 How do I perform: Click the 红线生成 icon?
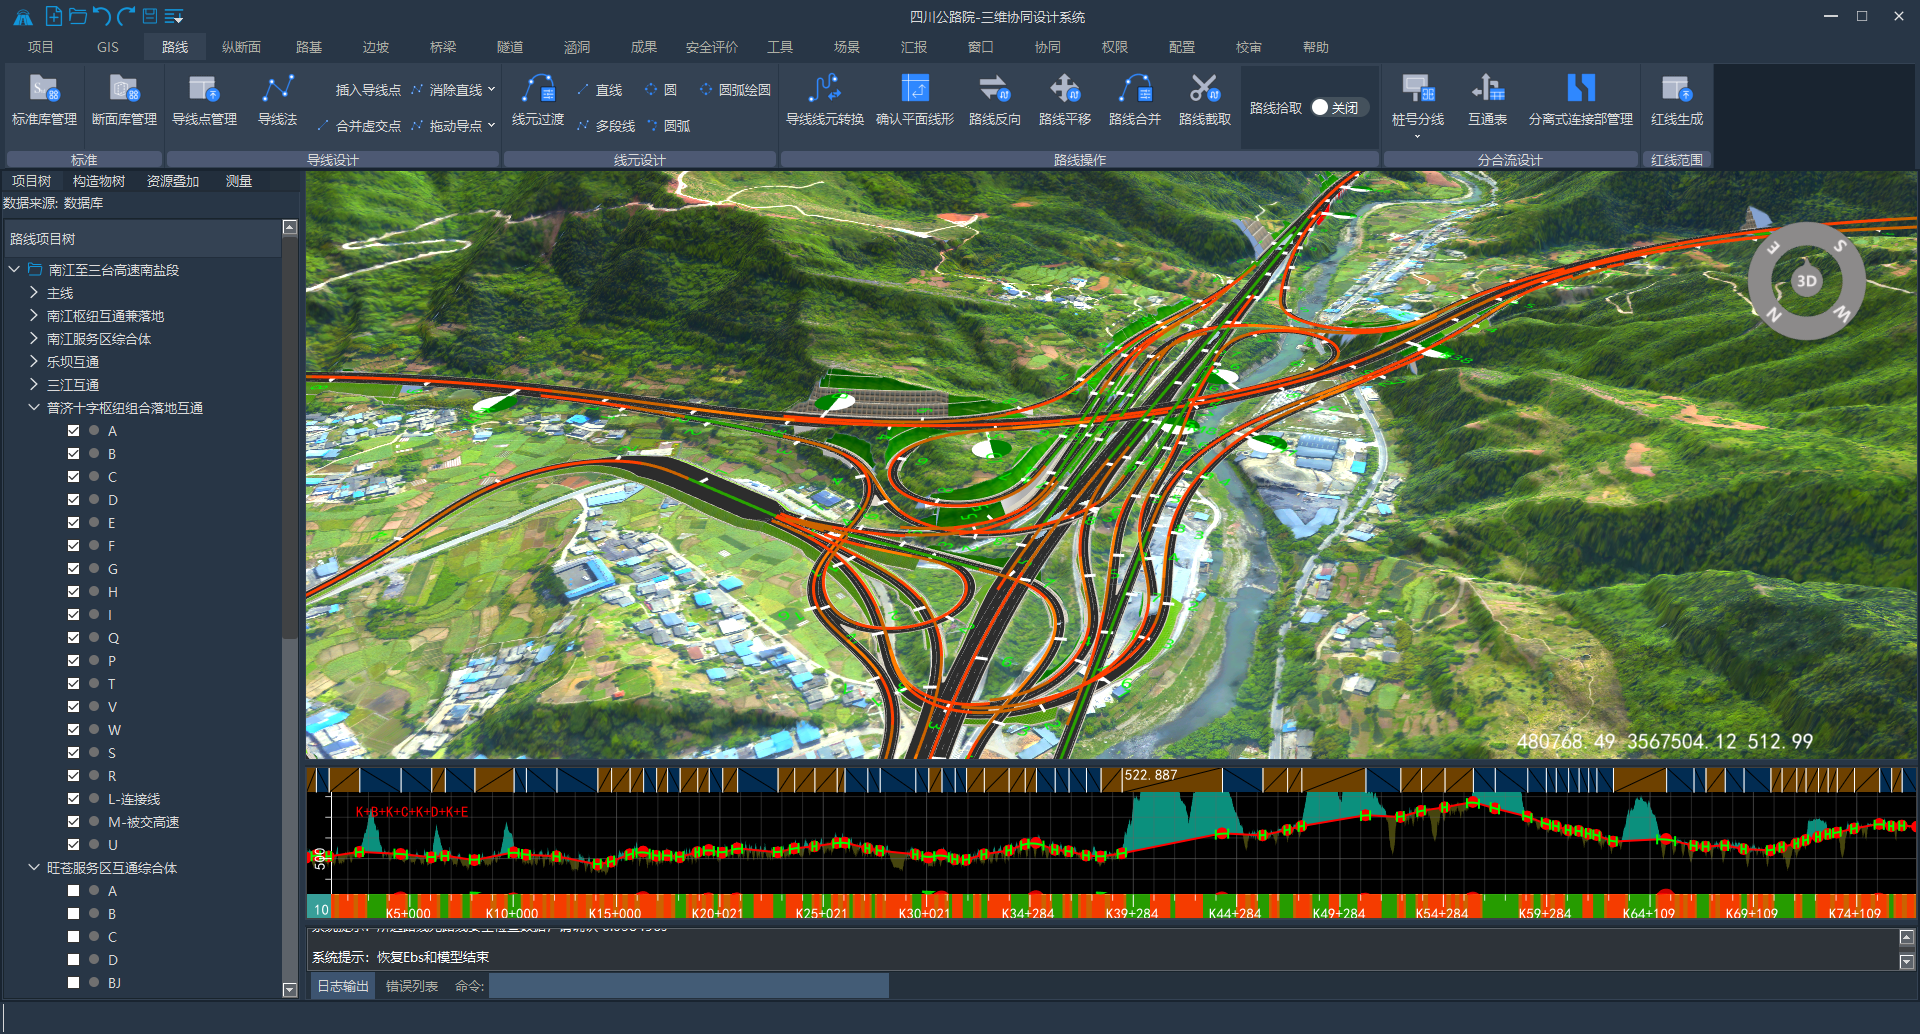(x=1676, y=100)
